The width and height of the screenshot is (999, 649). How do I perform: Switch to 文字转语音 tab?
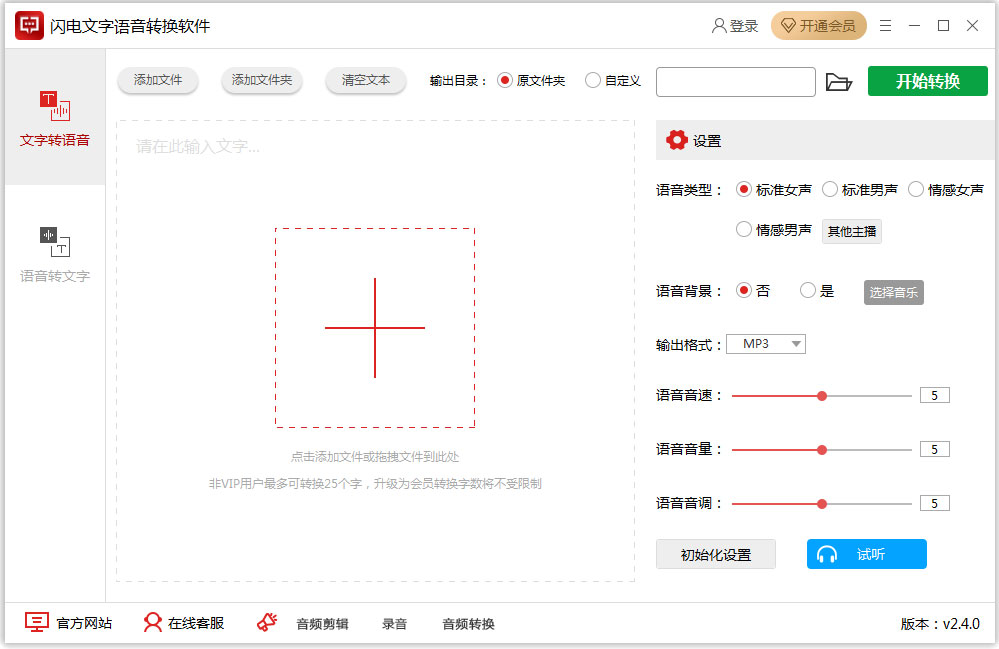pos(55,118)
